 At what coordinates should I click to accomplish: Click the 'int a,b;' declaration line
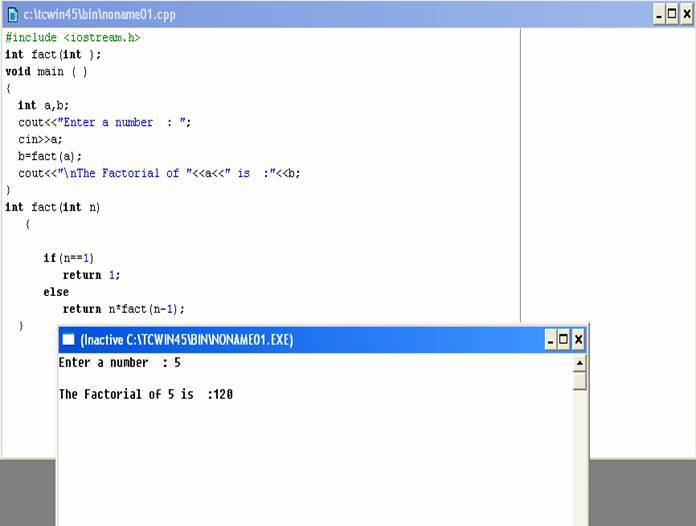(44, 106)
